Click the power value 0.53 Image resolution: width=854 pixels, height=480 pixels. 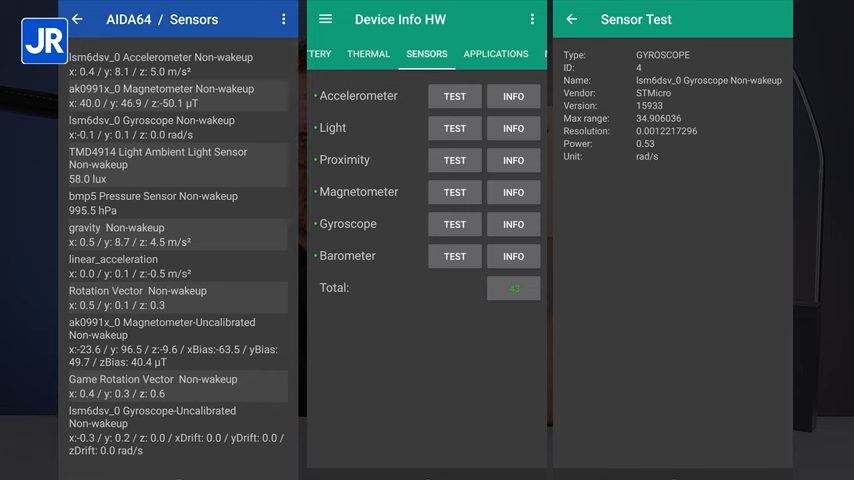point(645,144)
